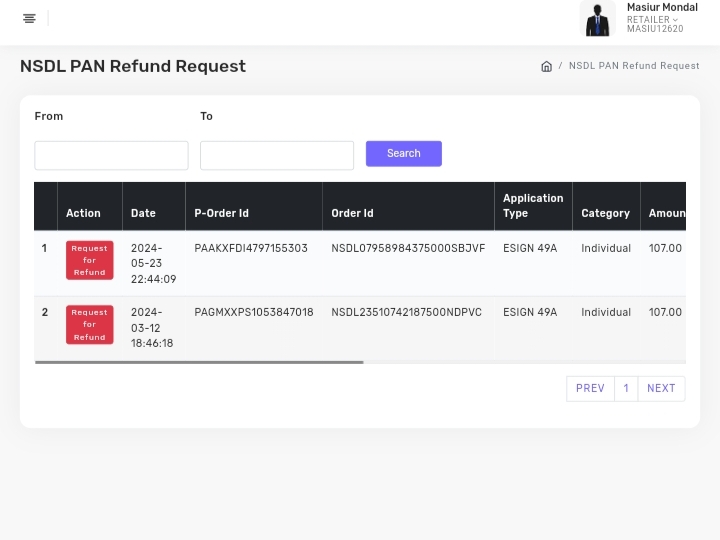Click the Application Type column header
This screenshot has width=720, height=540.
point(532,206)
